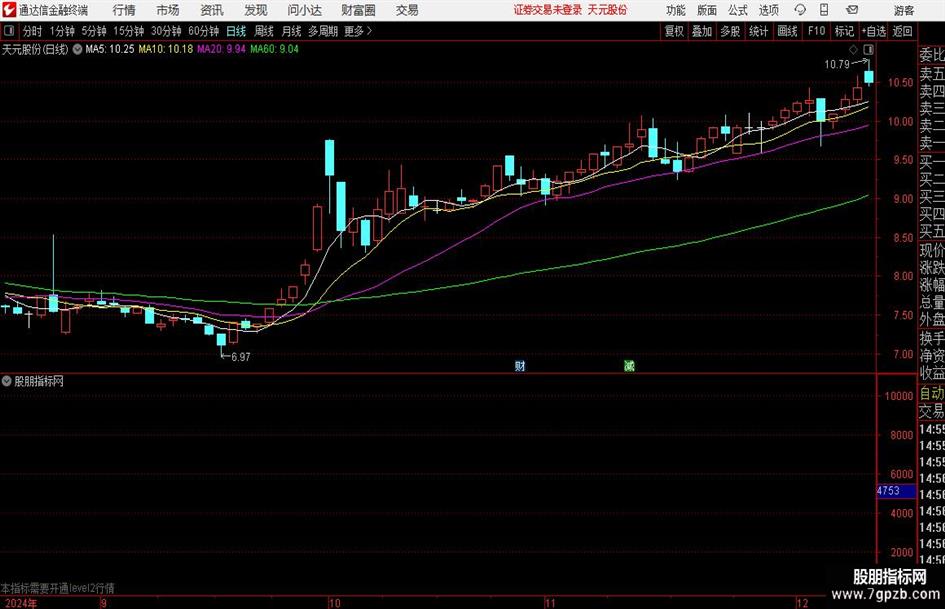Click the 通达信 red logo icon
Viewport: 945px width, 609px height.
click(9, 10)
